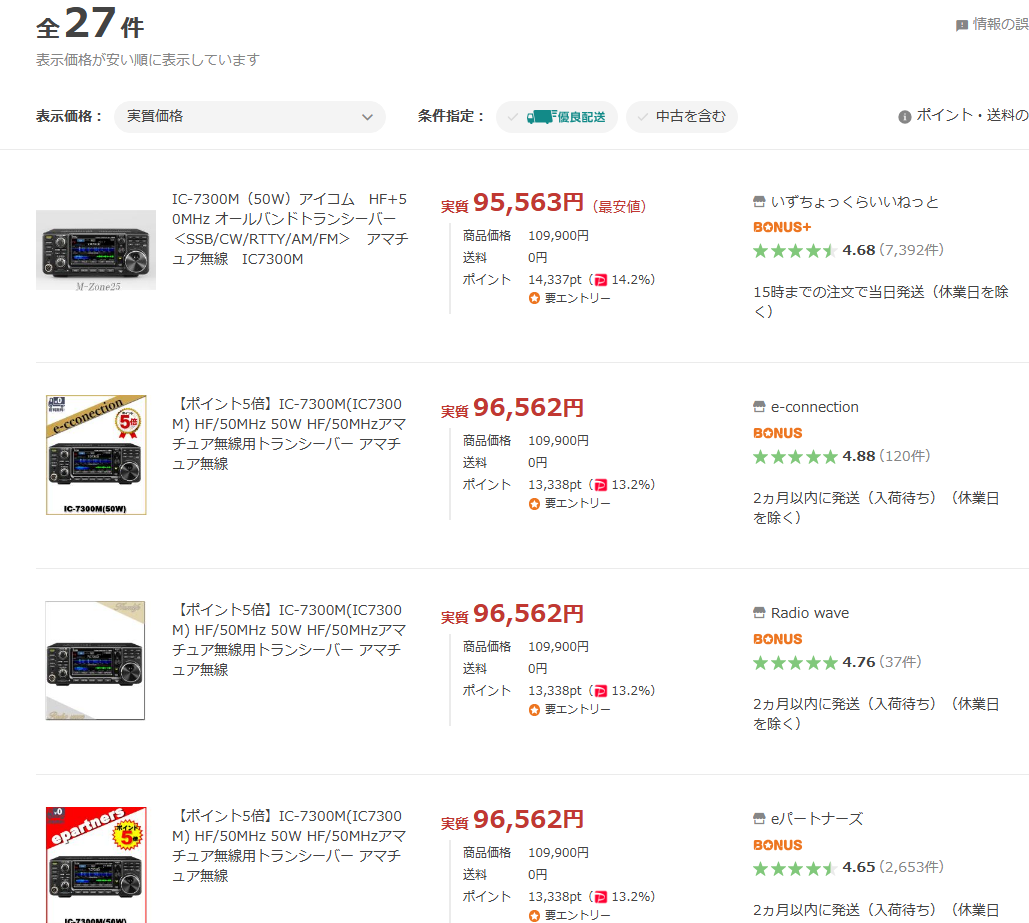Screen dimensions: 1029x923
Task: Click the store icon beside eパートナーズ
Action: pos(759,819)
